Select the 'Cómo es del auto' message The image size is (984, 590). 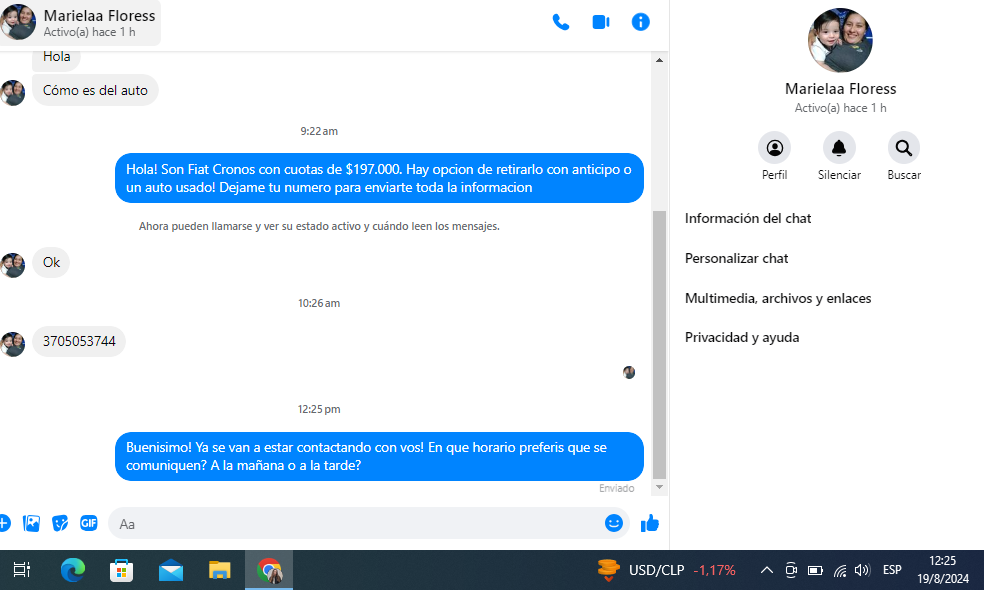pos(95,90)
